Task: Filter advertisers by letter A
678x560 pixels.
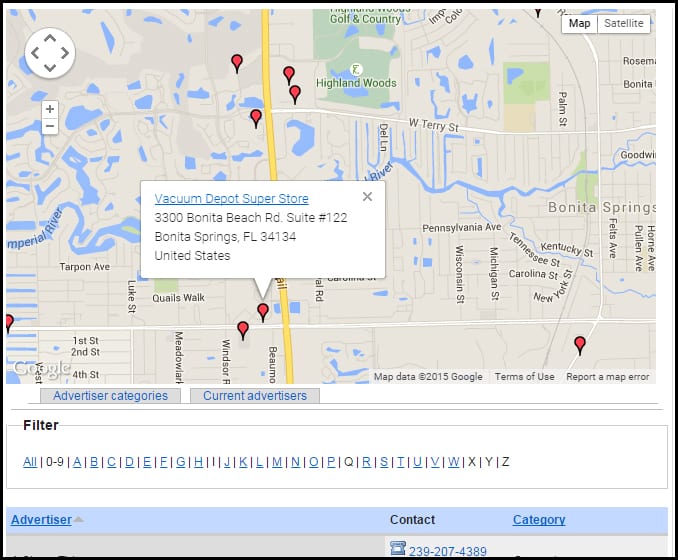Action: click(77, 462)
